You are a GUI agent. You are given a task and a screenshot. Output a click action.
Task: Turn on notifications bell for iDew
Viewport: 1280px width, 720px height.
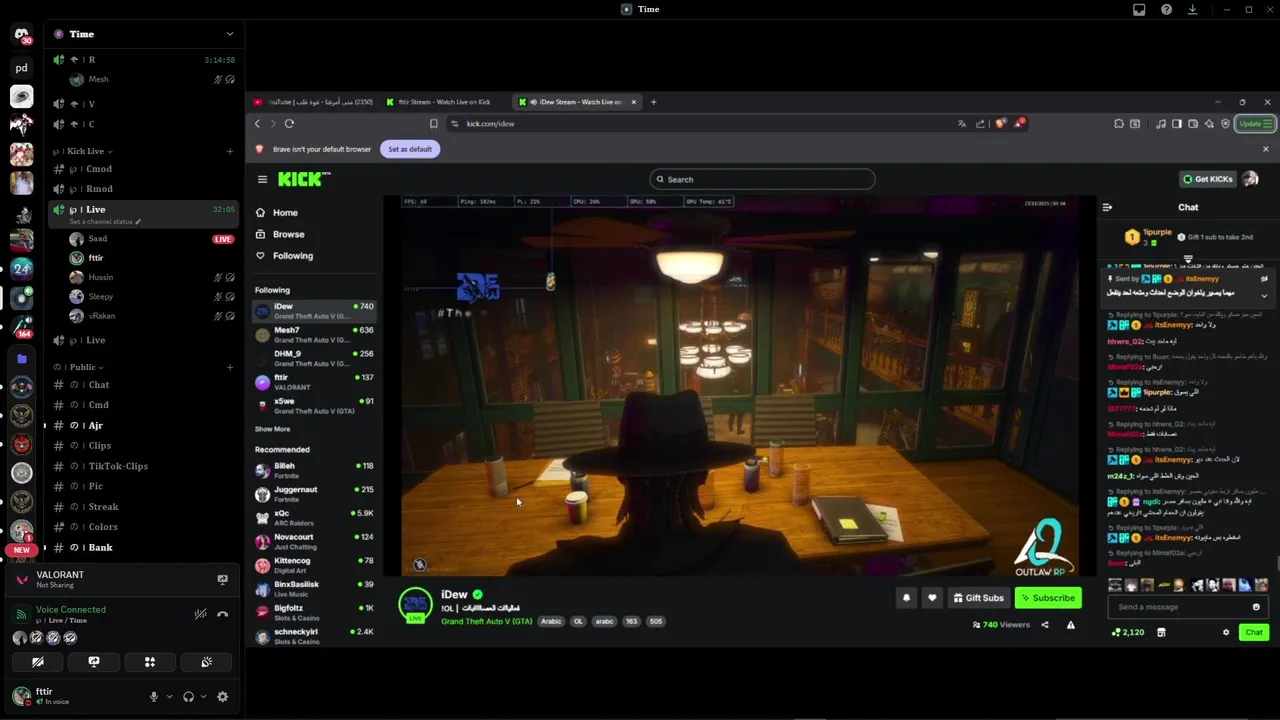coord(906,598)
